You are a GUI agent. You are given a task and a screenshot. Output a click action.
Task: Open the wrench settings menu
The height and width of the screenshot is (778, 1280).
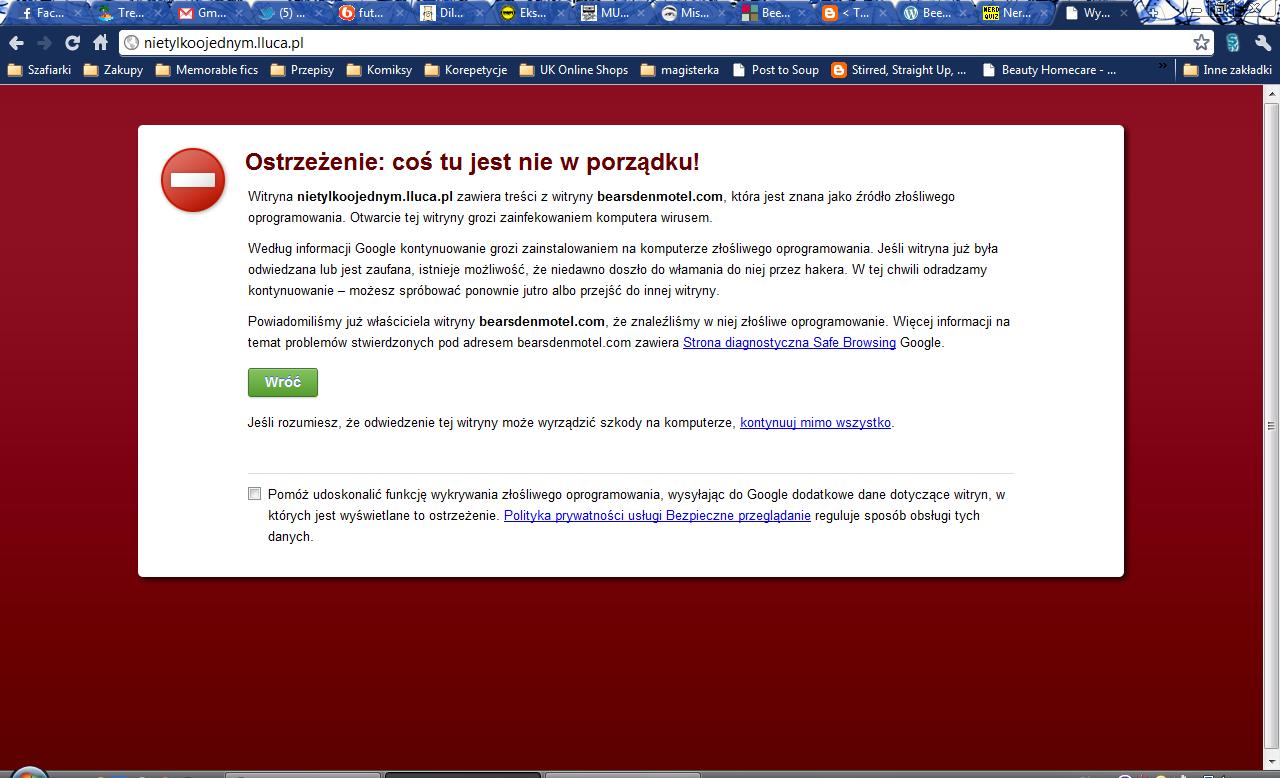(x=1262, y=43)
